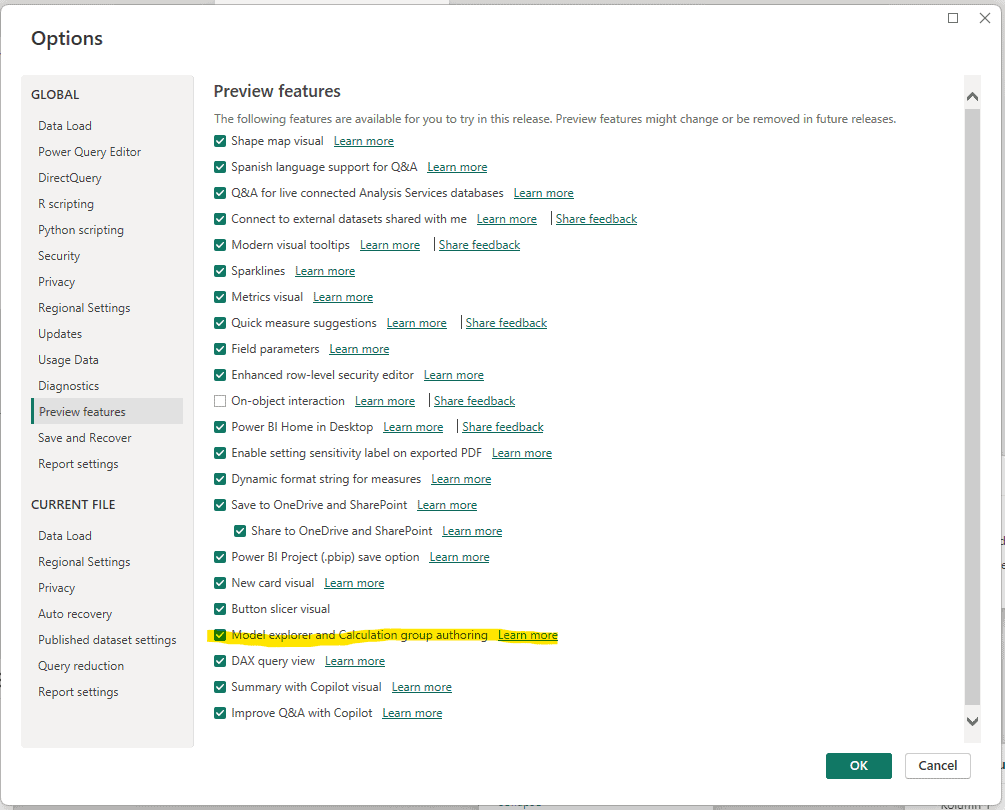Uncheck the Shape map visual checkbox

point(220,141)
